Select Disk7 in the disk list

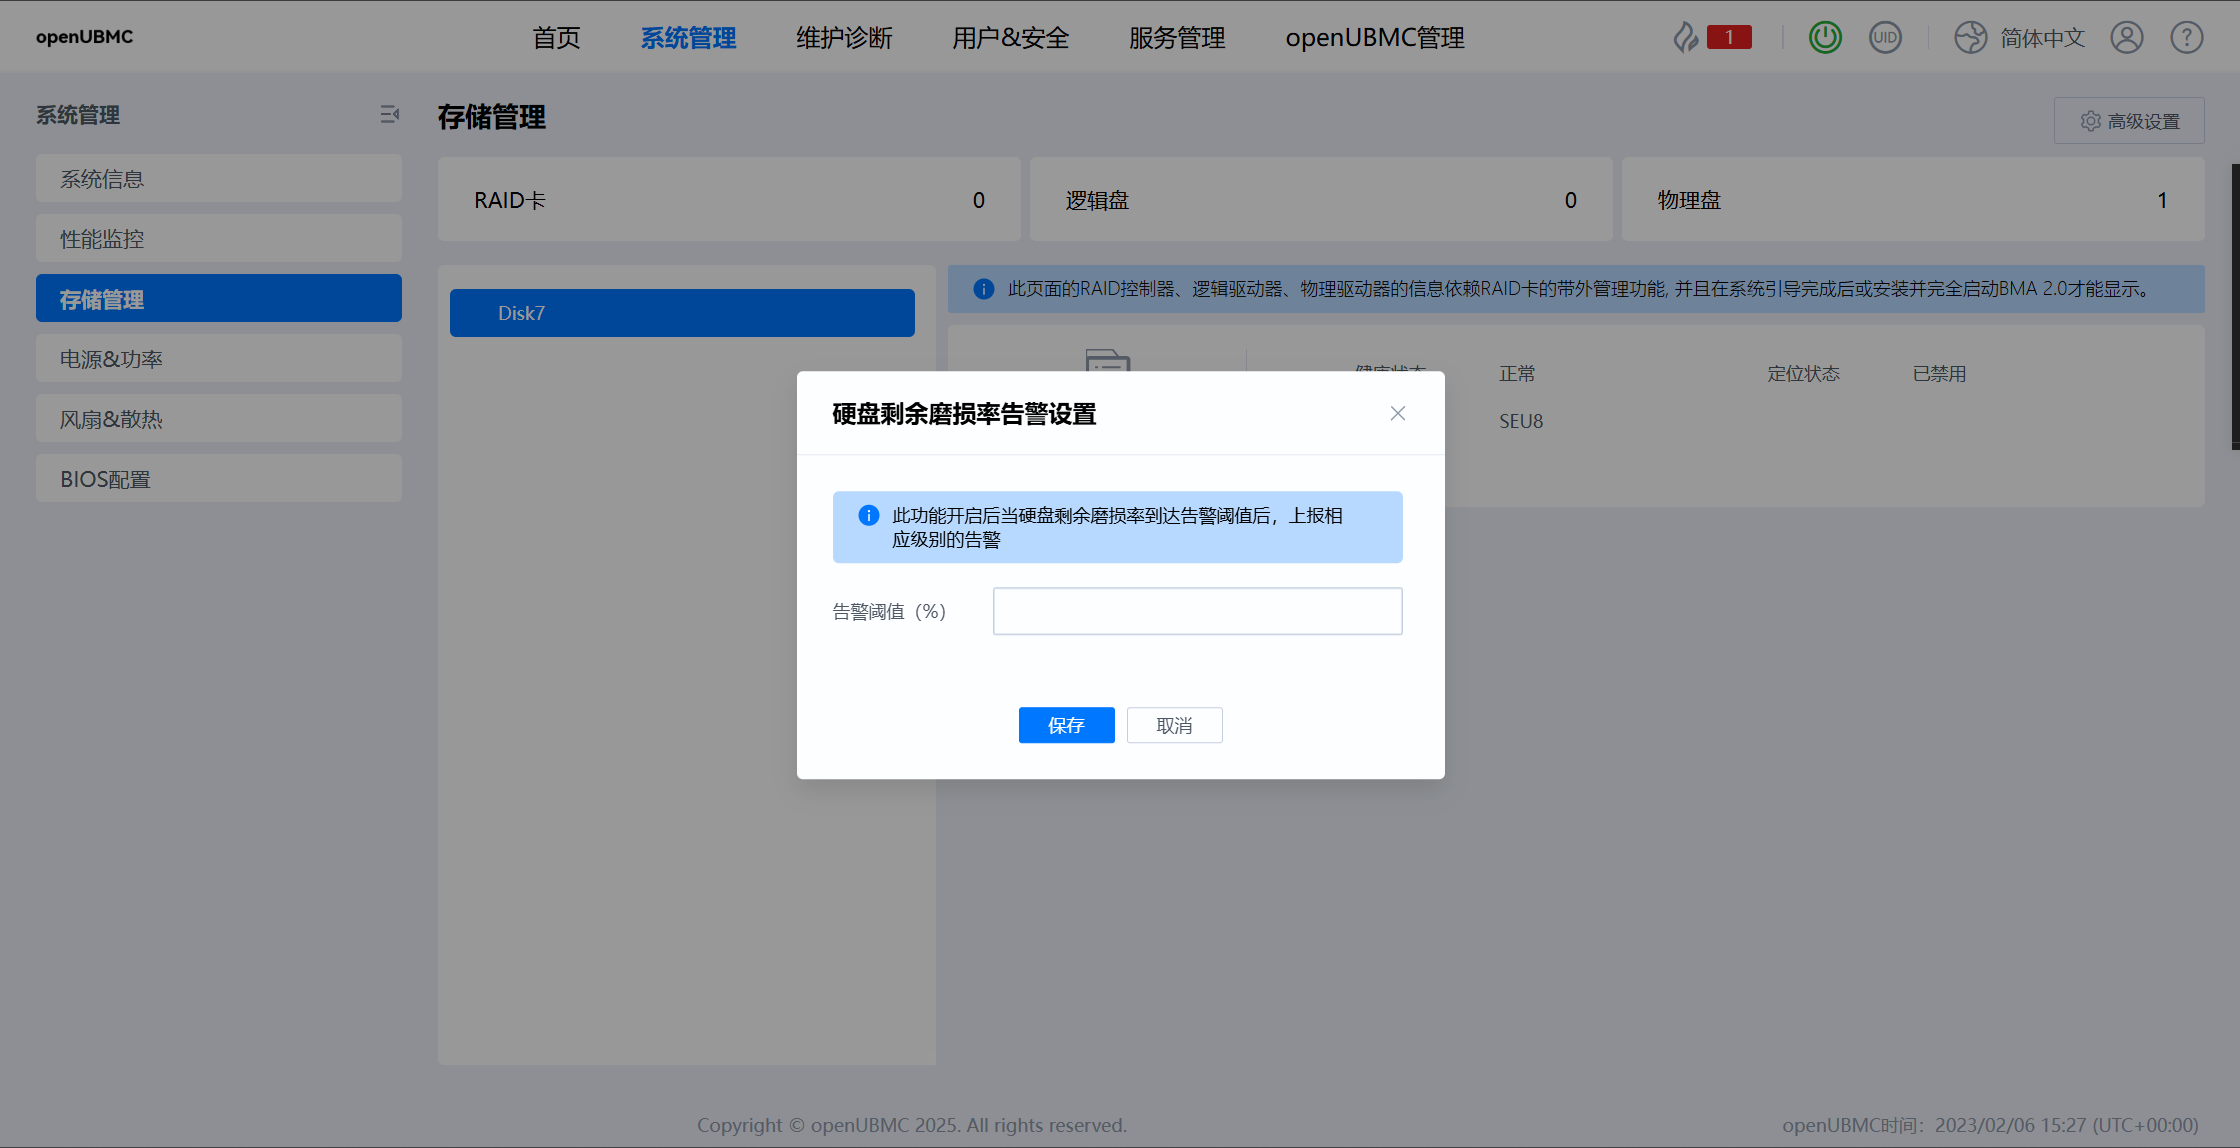[682, 313]
